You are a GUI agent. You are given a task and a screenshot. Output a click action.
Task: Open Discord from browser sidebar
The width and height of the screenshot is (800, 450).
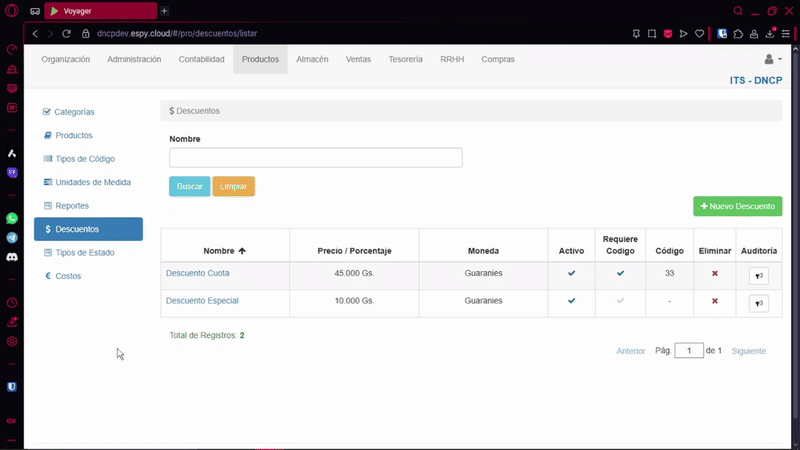12,257
